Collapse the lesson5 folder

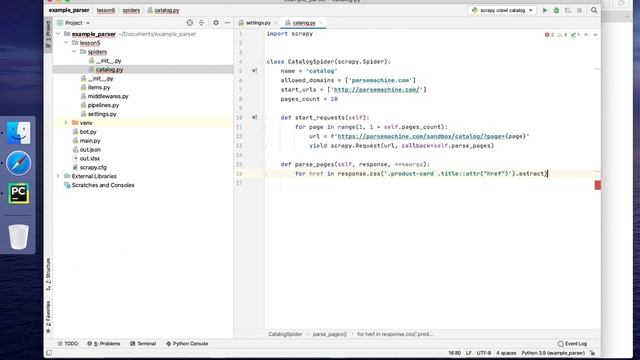(x=67, y=43)
